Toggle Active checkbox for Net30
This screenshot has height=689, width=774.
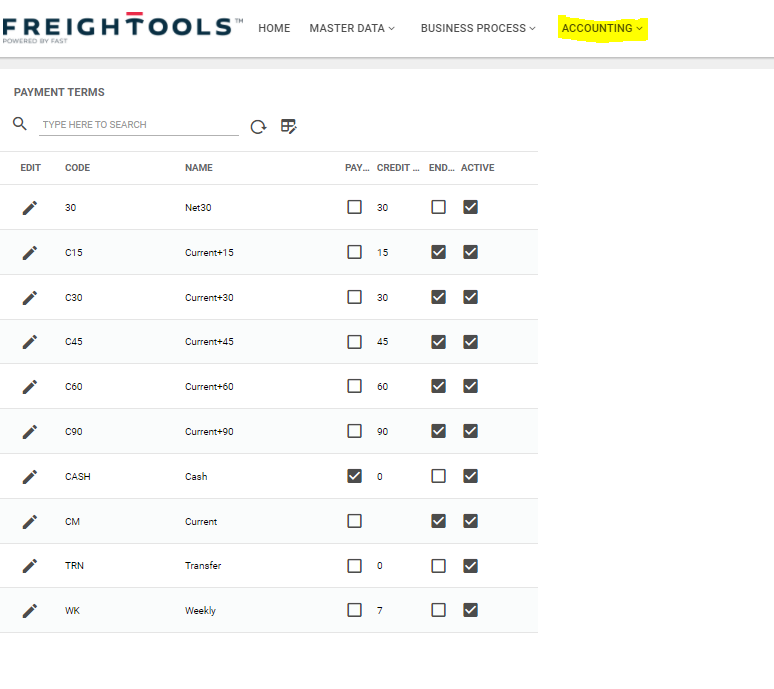click(470, 208)
